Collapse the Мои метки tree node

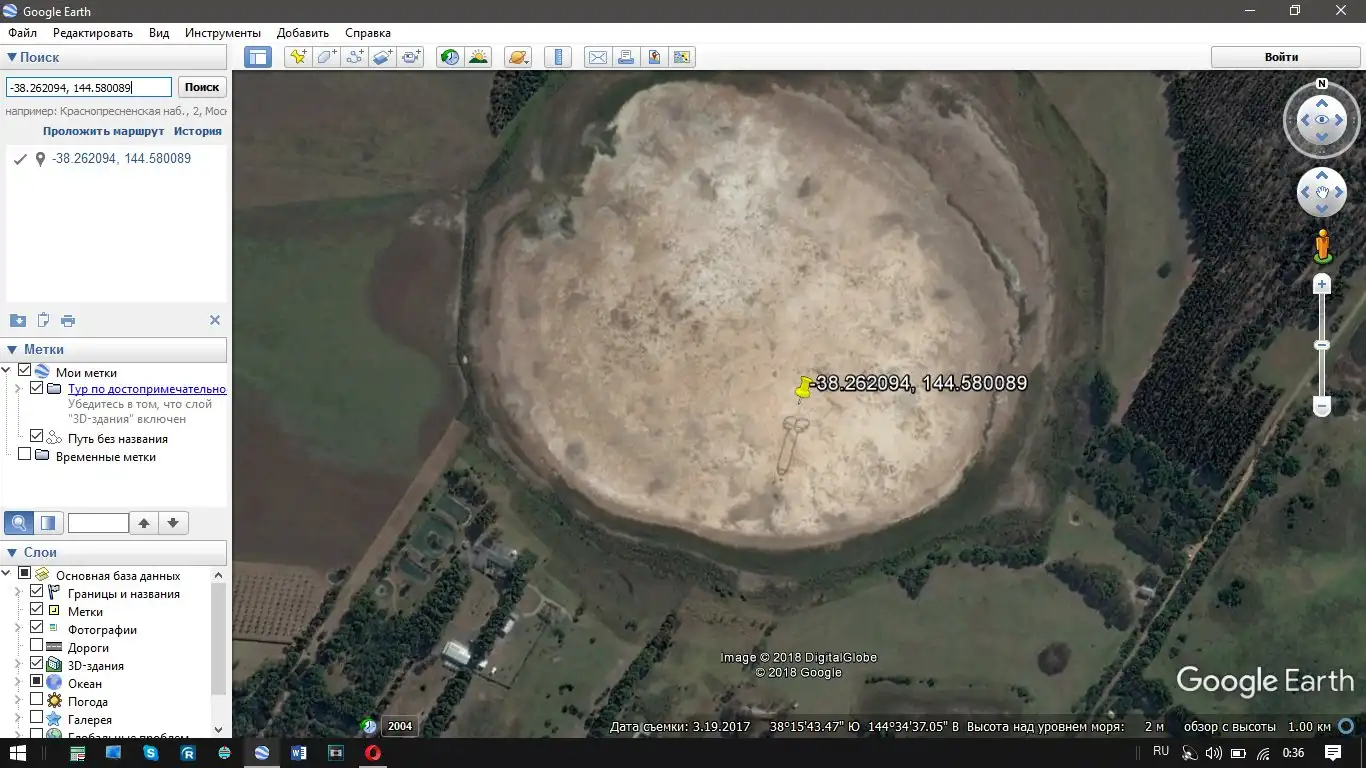pos(8,372)
